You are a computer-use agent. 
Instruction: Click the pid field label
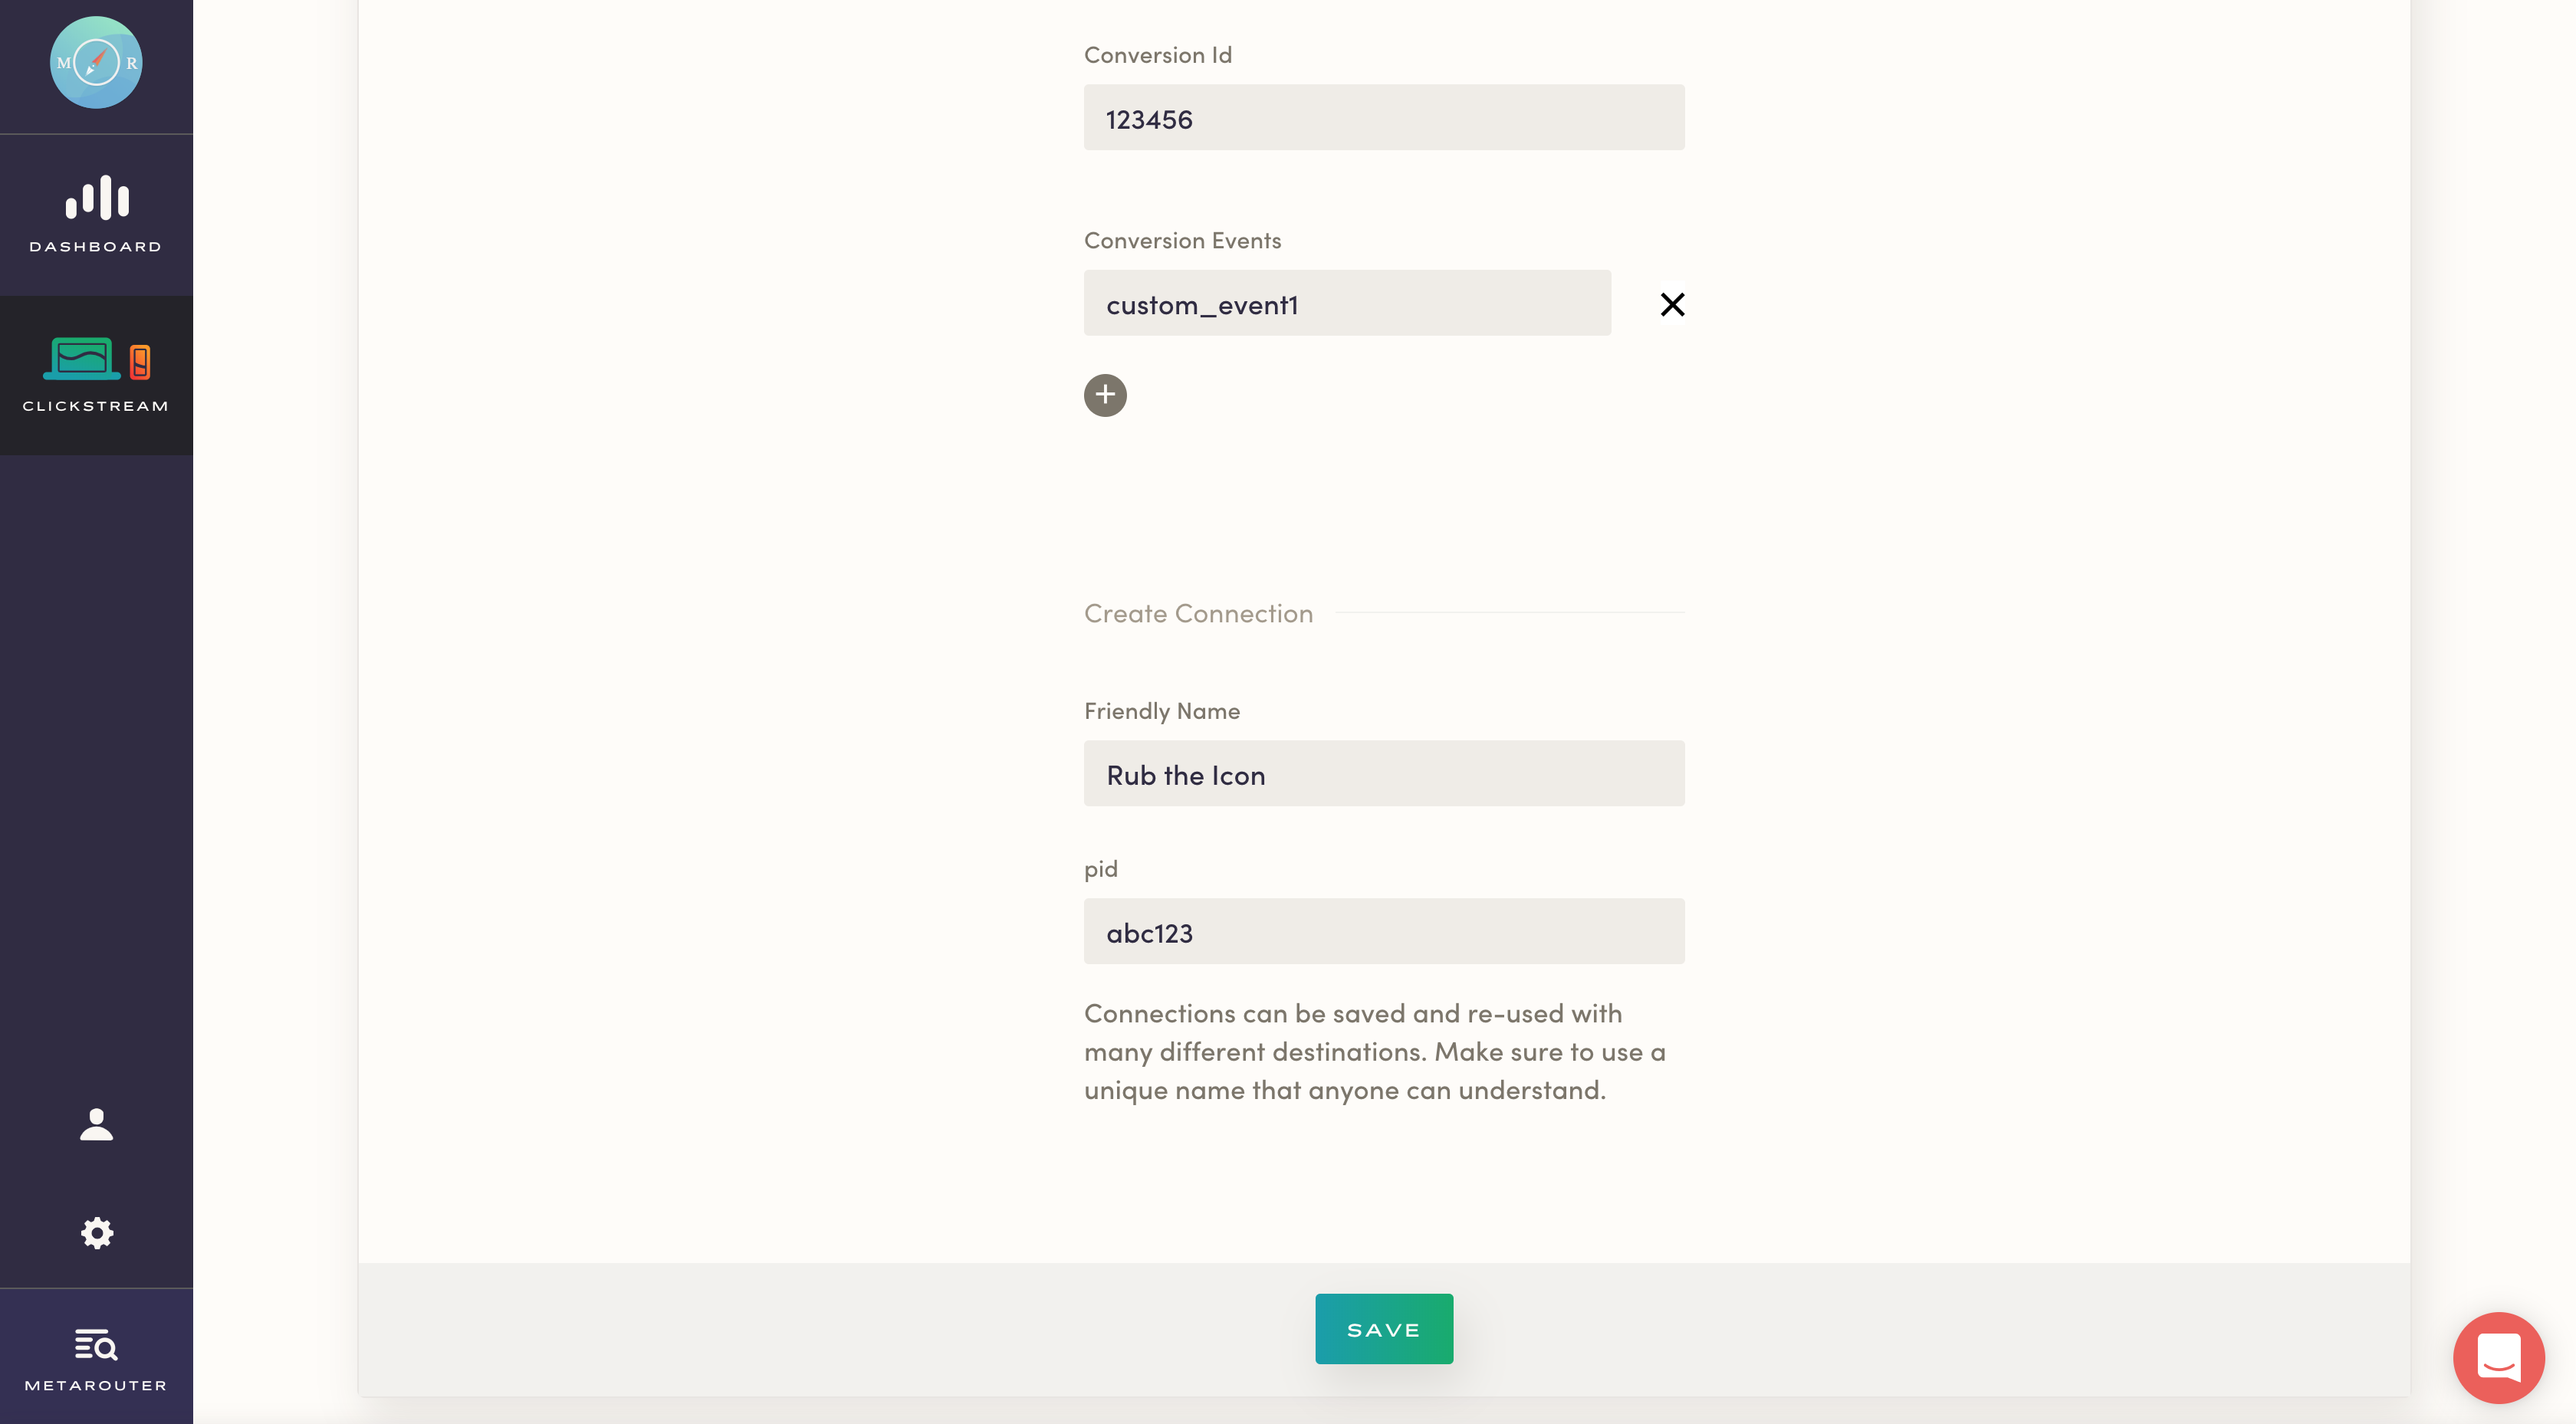pos(1100,869)
